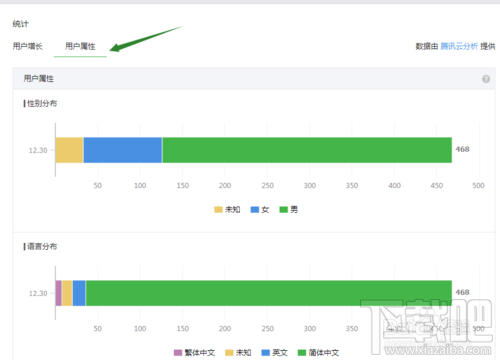
Task: Click the help question mark icon
Action: pos(486,79)
